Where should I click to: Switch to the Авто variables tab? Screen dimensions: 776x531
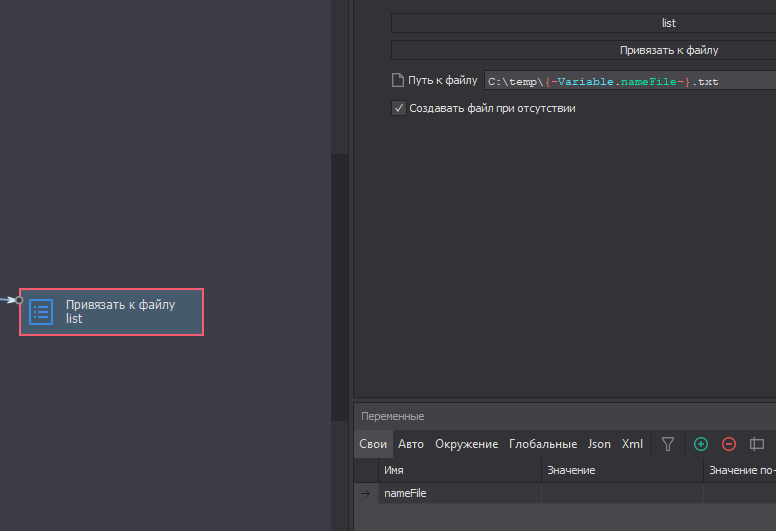(411, 444)
